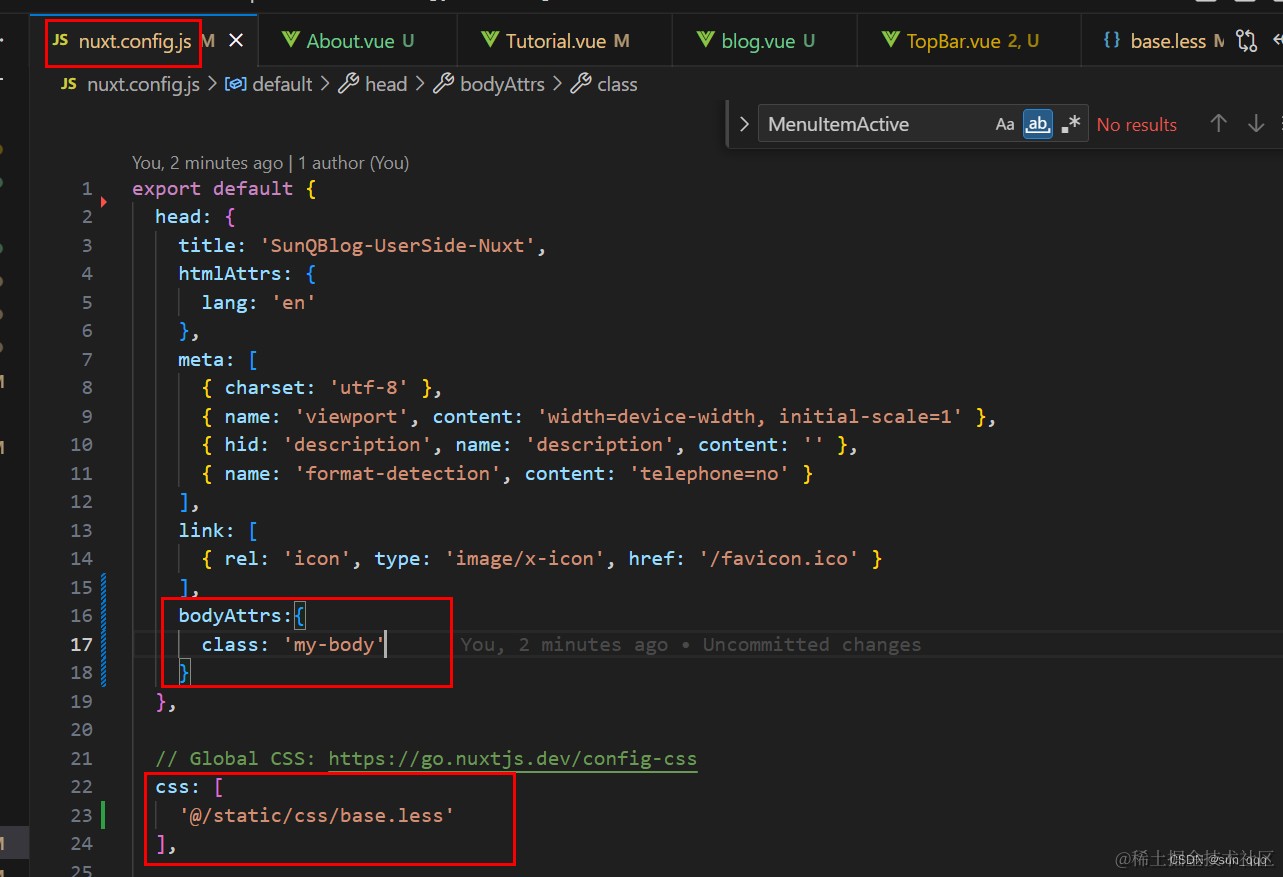Screen dimensions: 1283x877
Task: Click the Vue icon on blog.vue tab
Action: coord(706,40)
